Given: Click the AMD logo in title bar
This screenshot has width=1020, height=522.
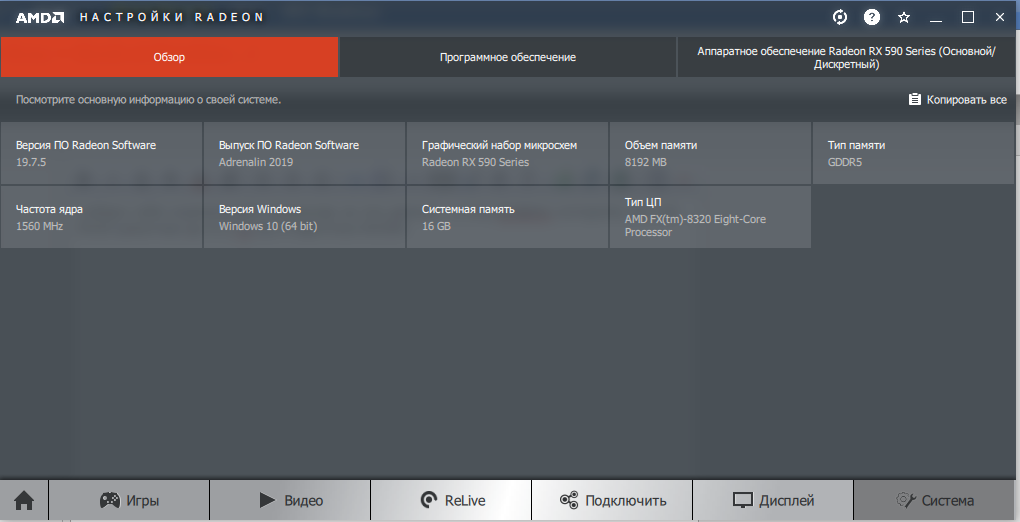Looking at the screenshot, I should point(40,18).
